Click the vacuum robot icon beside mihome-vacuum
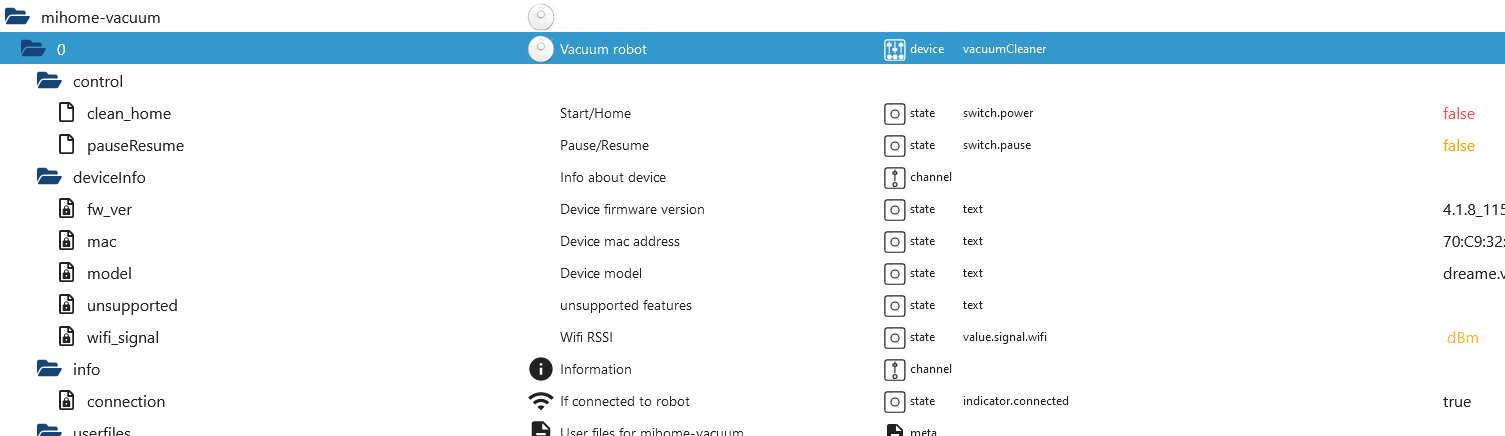 point(540,17)
